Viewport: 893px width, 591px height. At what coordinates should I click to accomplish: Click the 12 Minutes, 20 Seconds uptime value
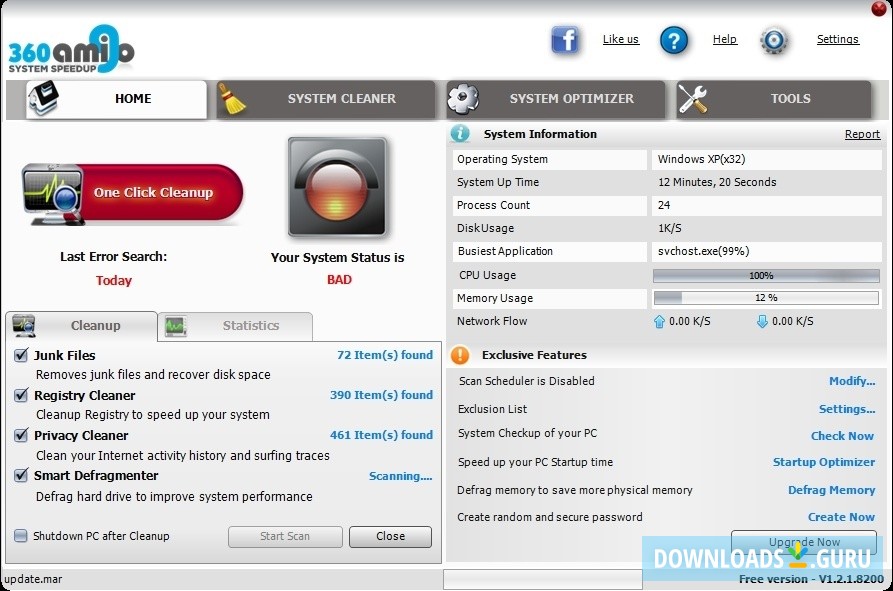(x=717, y=182)
